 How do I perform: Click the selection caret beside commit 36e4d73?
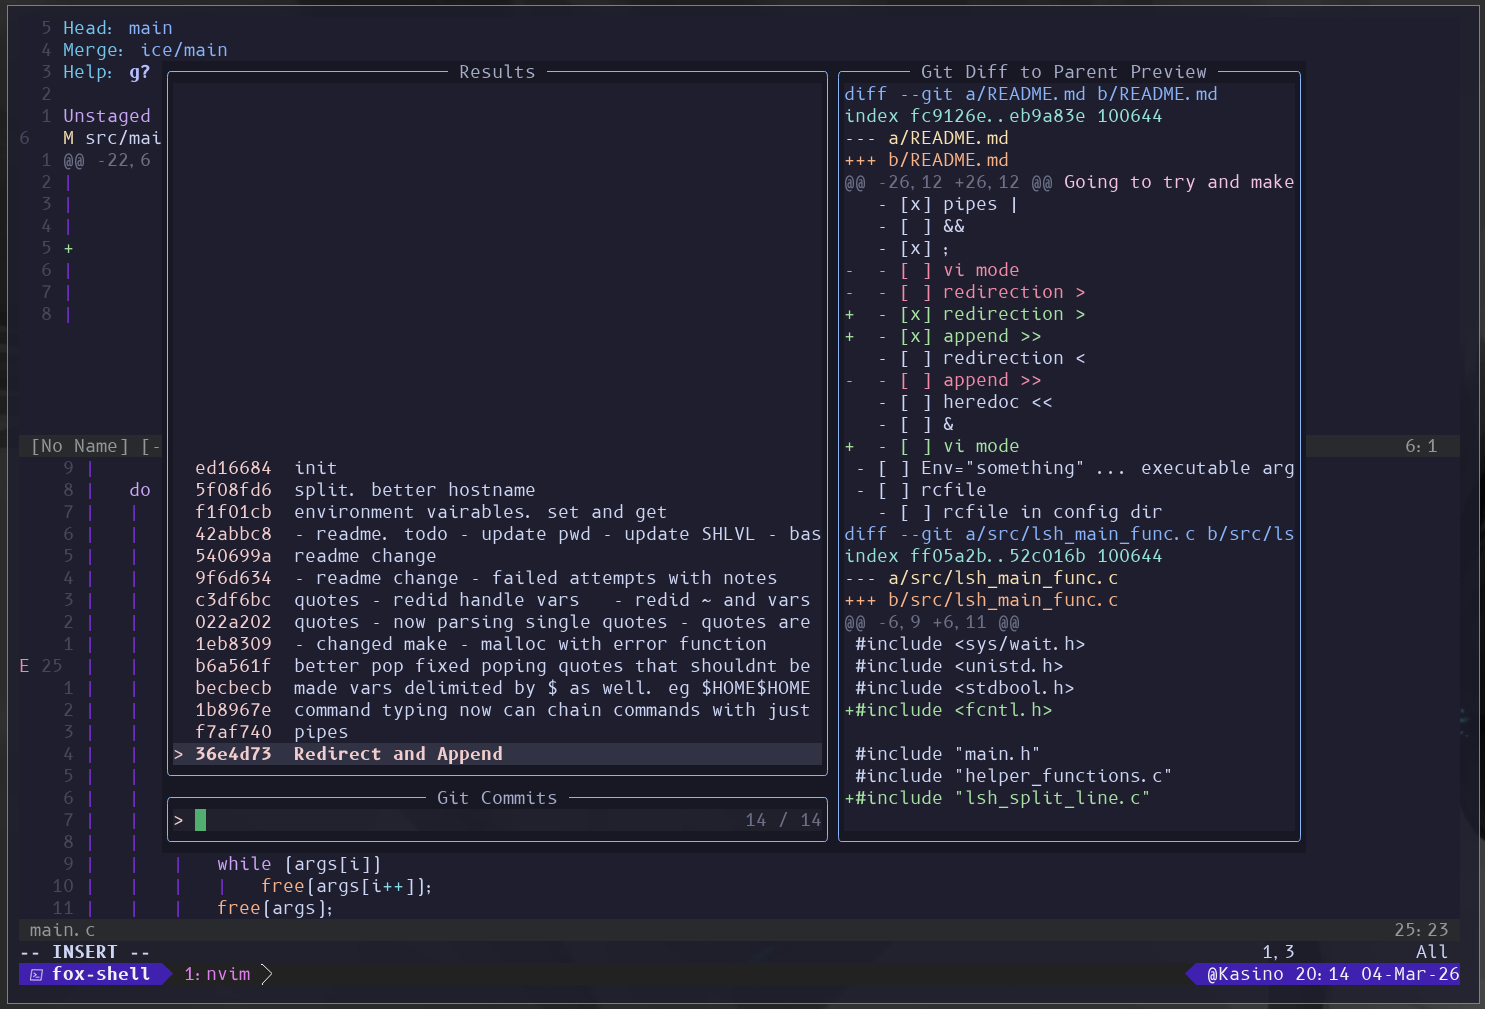pos(179,754)
